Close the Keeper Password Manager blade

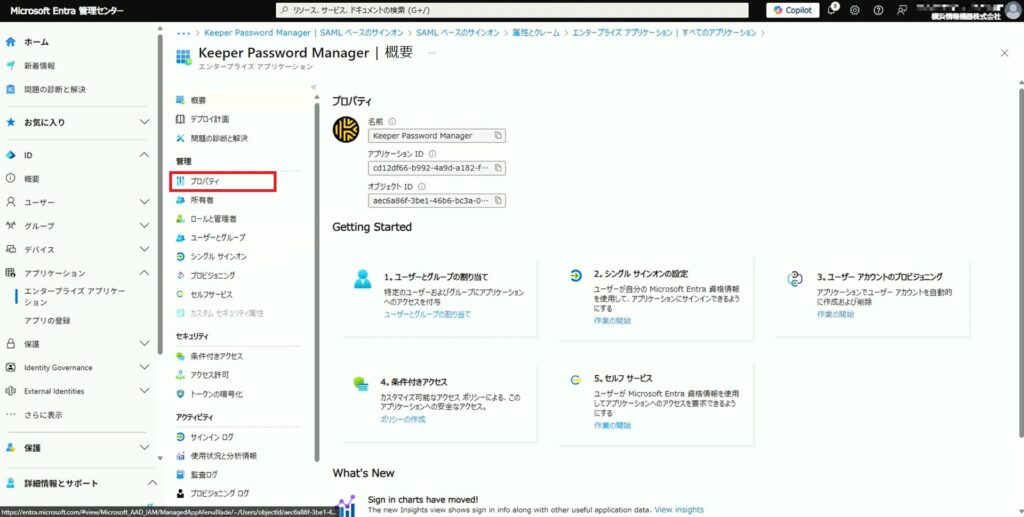1004,53
